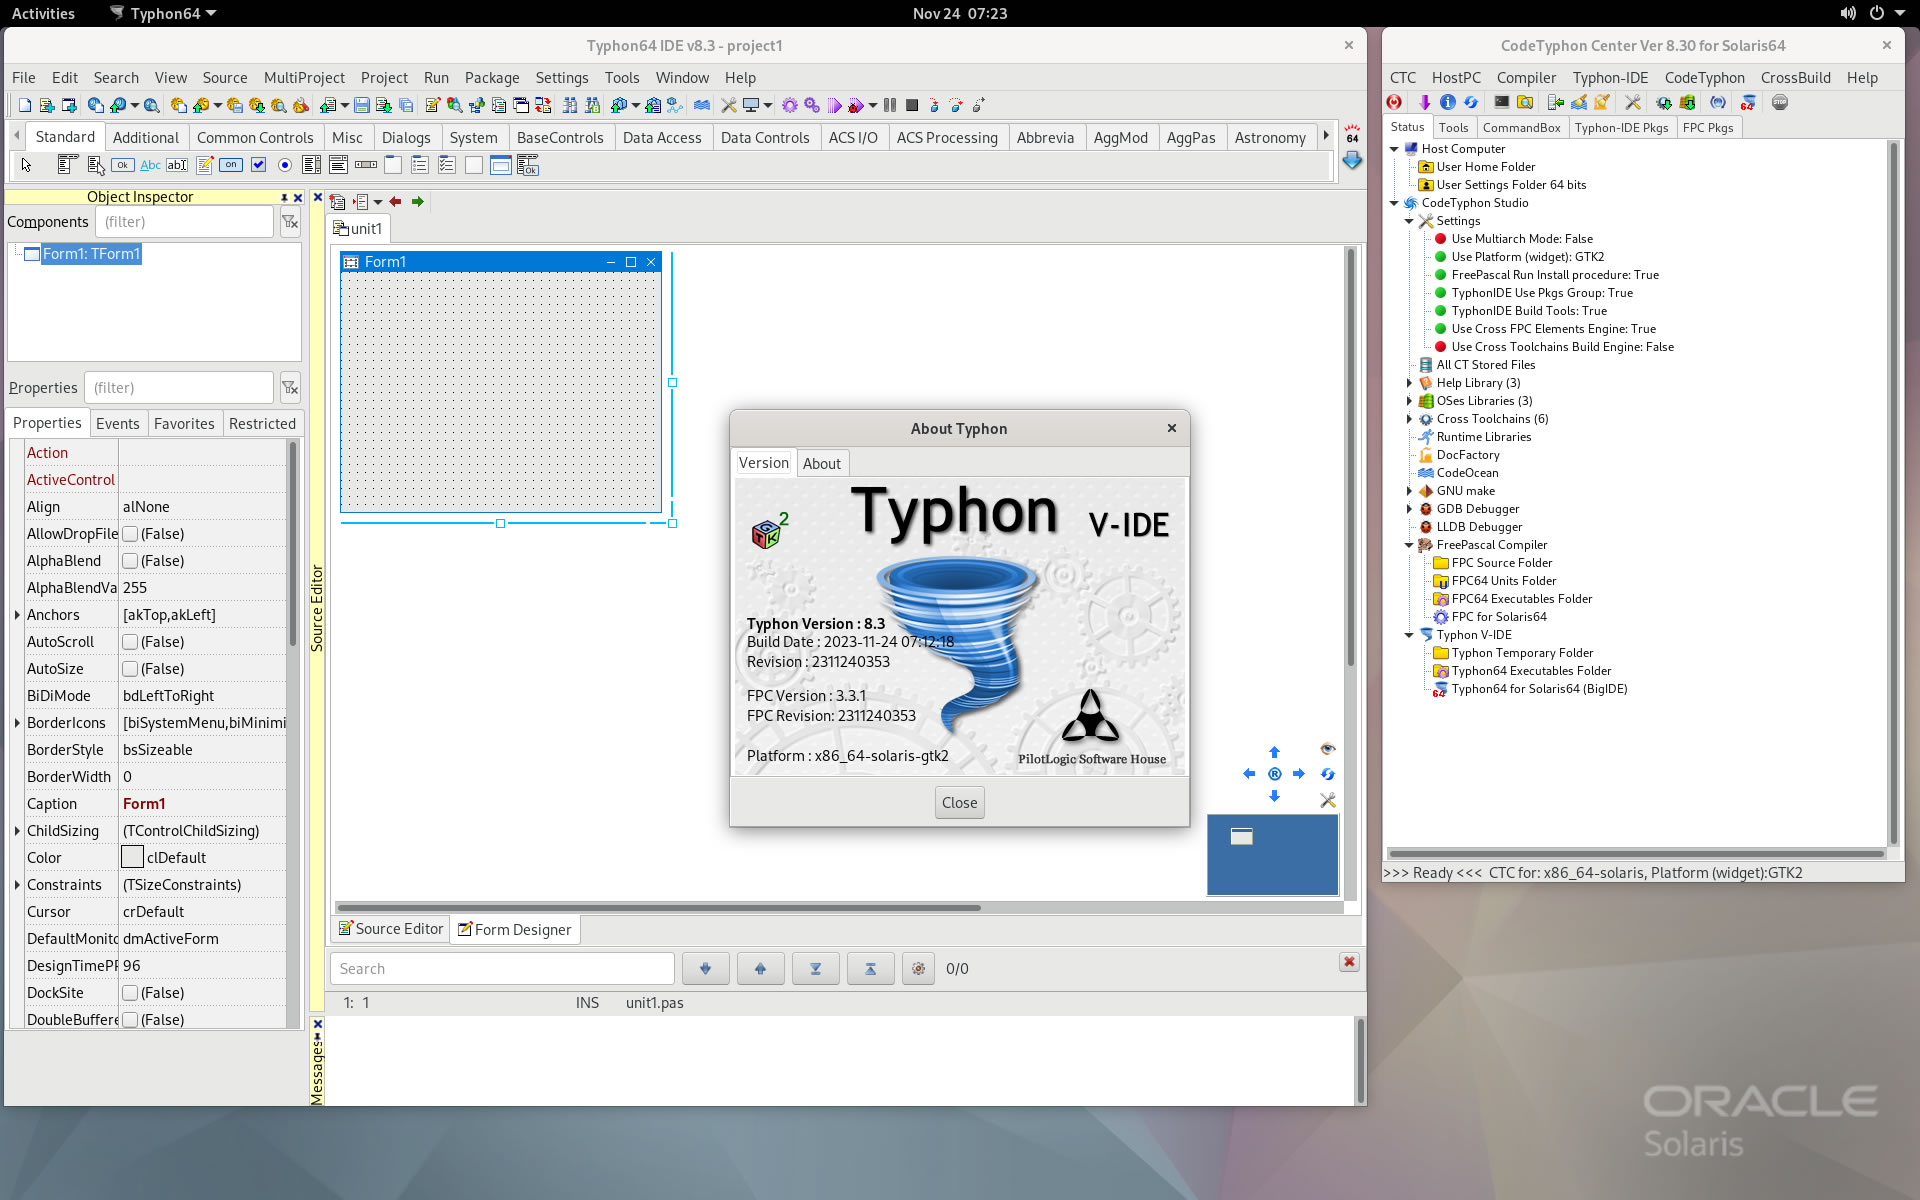Toggle the AutoSize checkbox
This screenshot has width=1920, height=1200.
[x=130, y=669]
